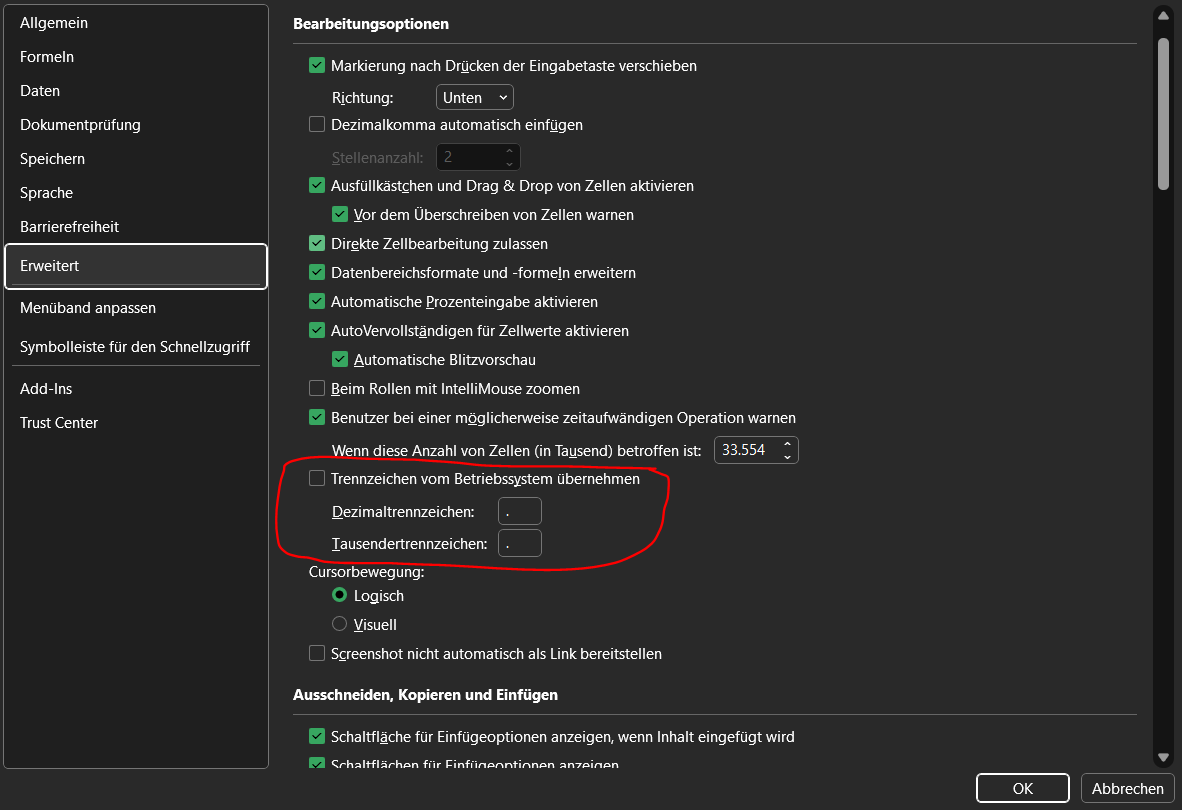Select Logisch cursor movement
The image size is (1182, 810).
340,595
